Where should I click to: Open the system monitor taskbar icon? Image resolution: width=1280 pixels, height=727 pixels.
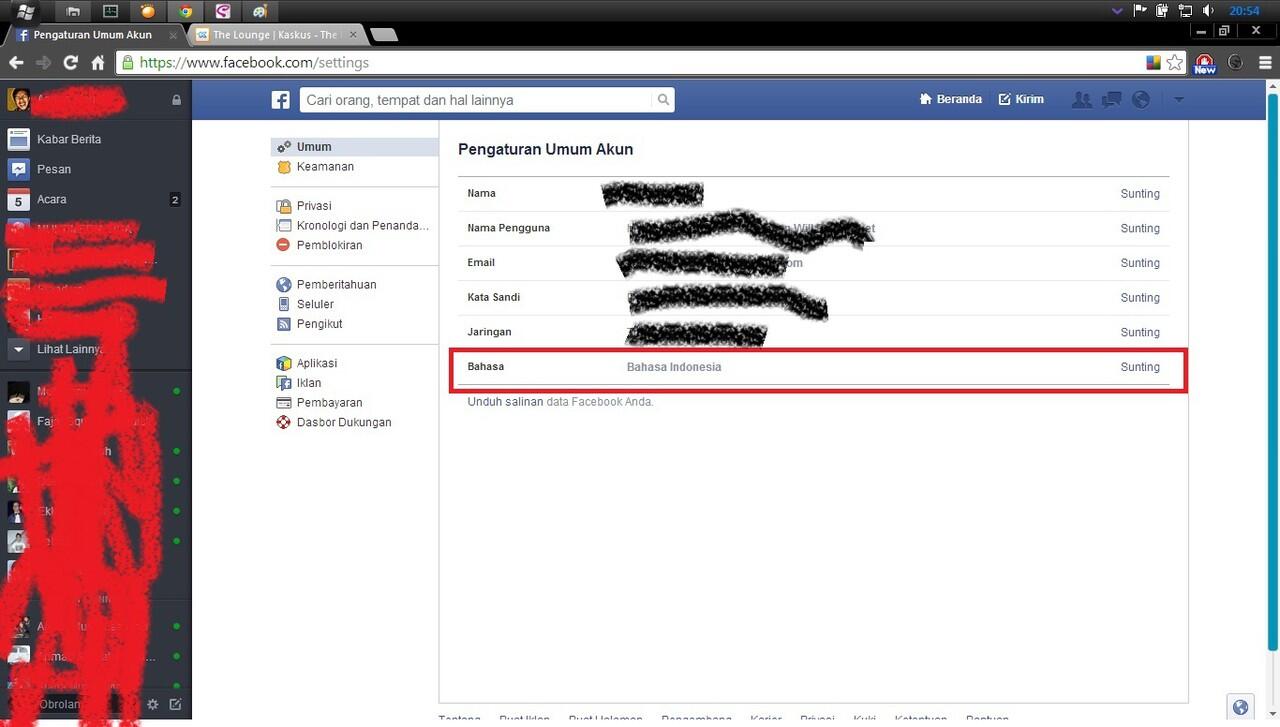click(111, 11)
